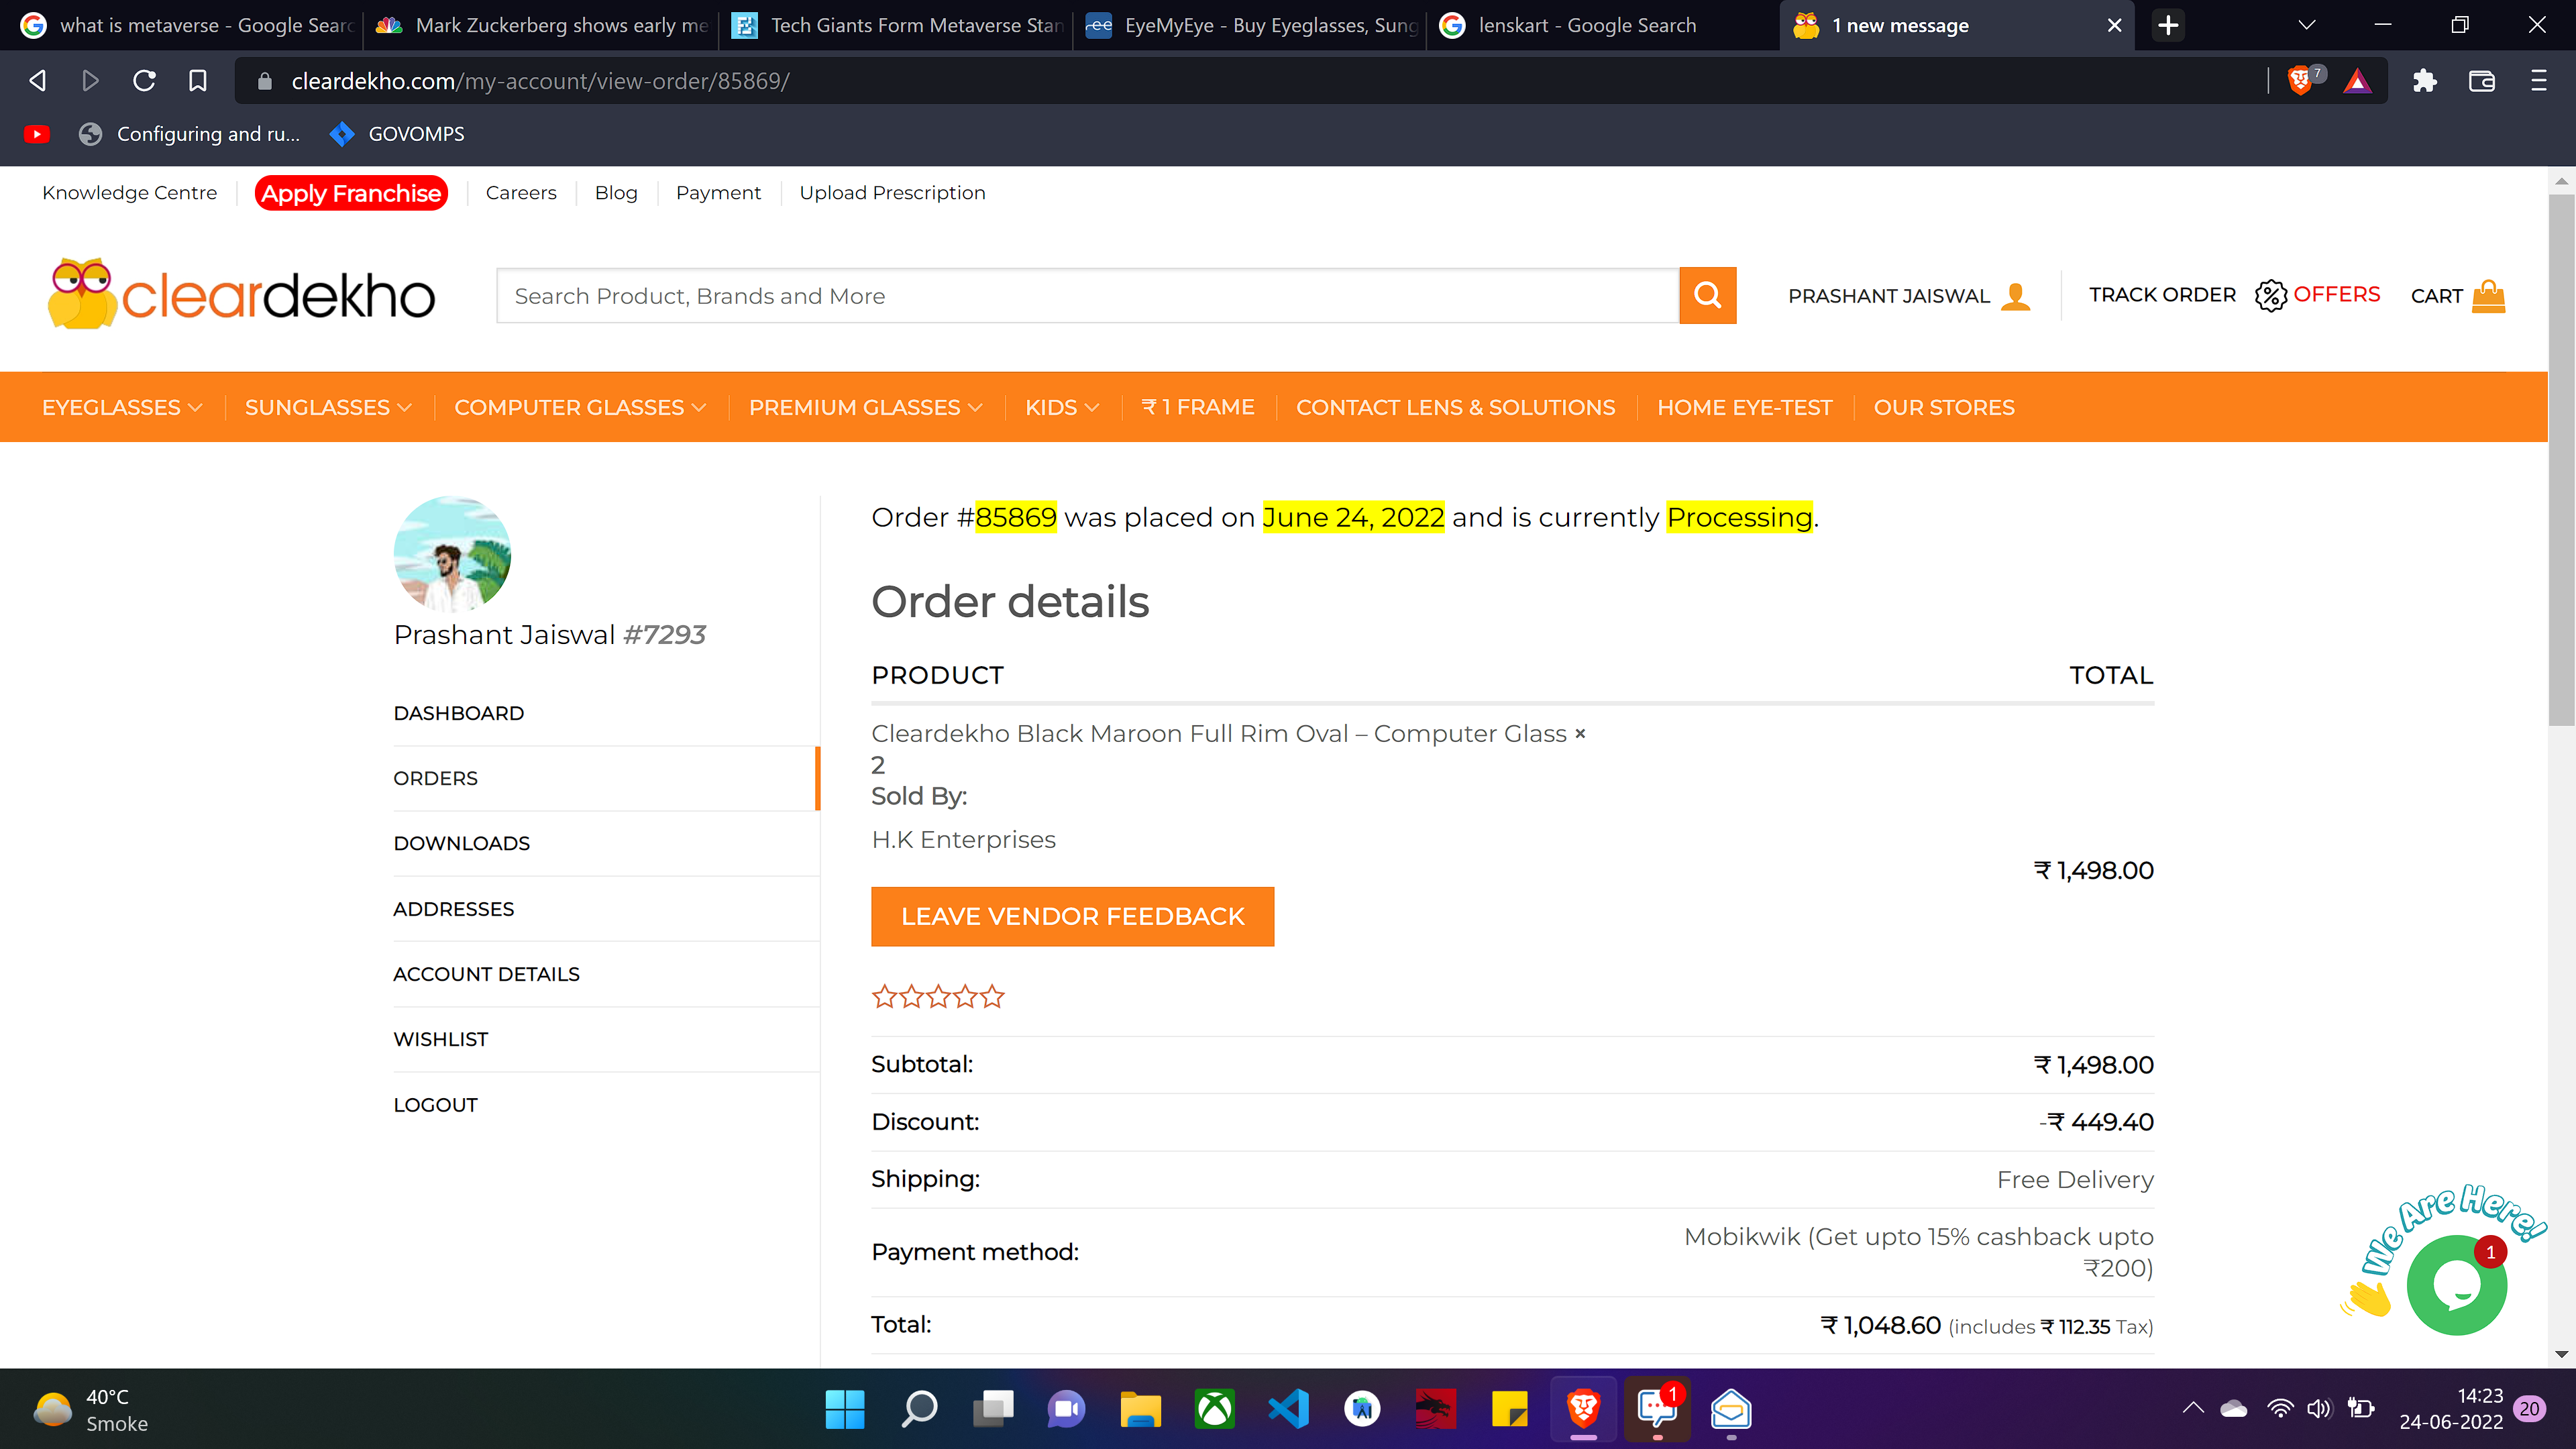Open the Brave wallet icon

pyautogui.click(x=2481, y=81)
